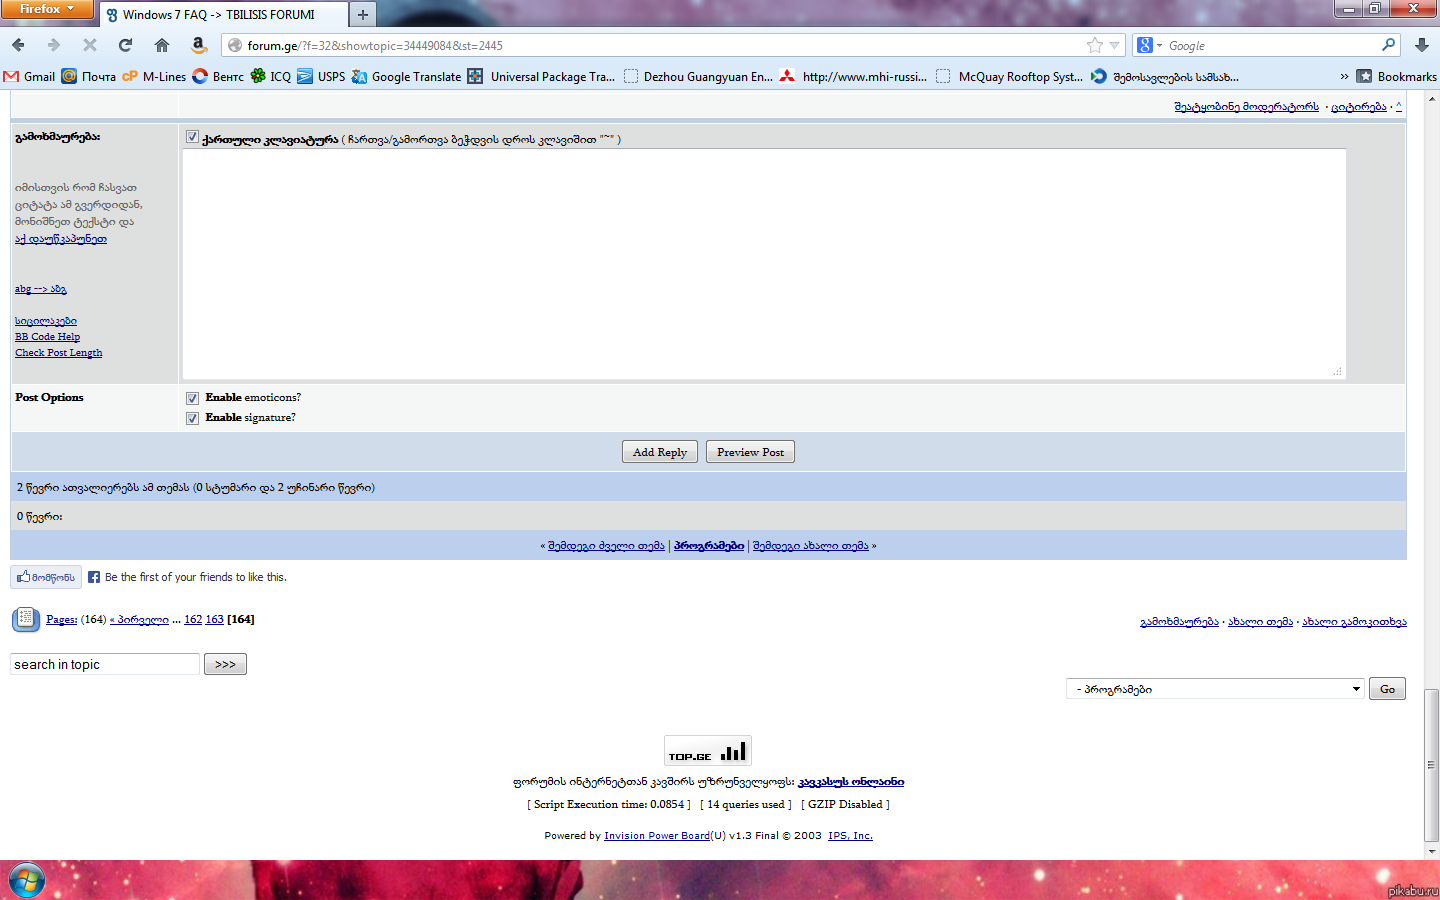Image resolution: width=1440 pixels, height=900 pixels.
Task: Open the Google Translate bookmark
Action: tap(406, 76)
